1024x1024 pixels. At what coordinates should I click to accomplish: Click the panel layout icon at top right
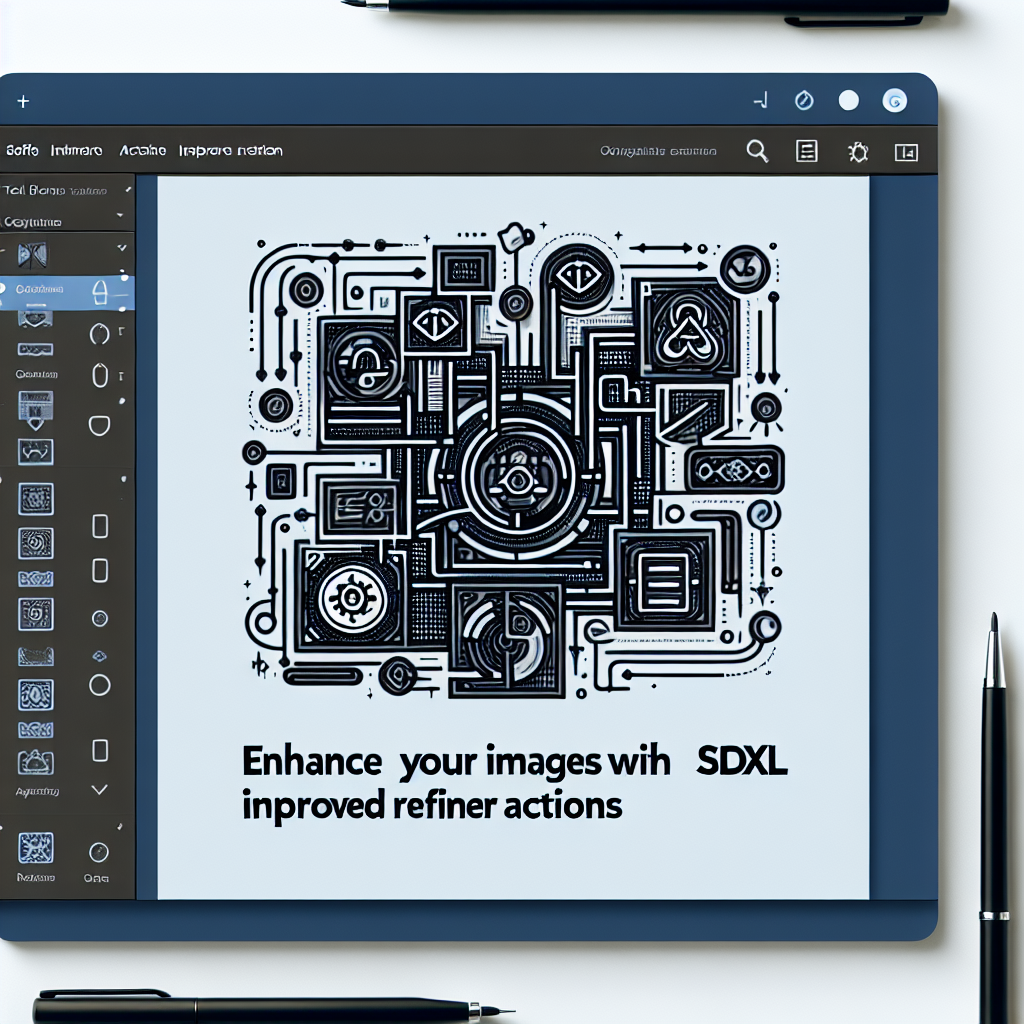(907, 153)
